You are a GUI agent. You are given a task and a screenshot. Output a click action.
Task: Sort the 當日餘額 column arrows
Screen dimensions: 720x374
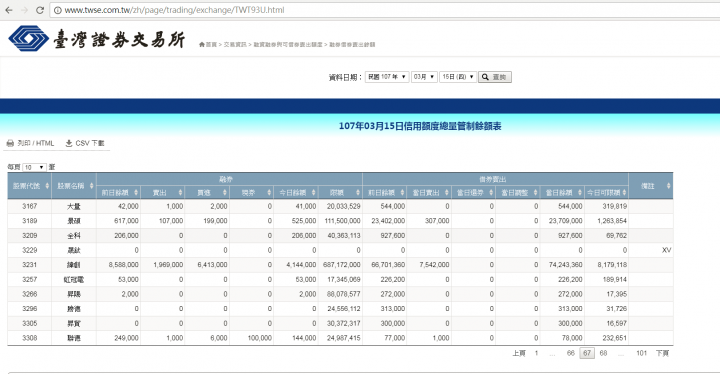click(579, 193)
